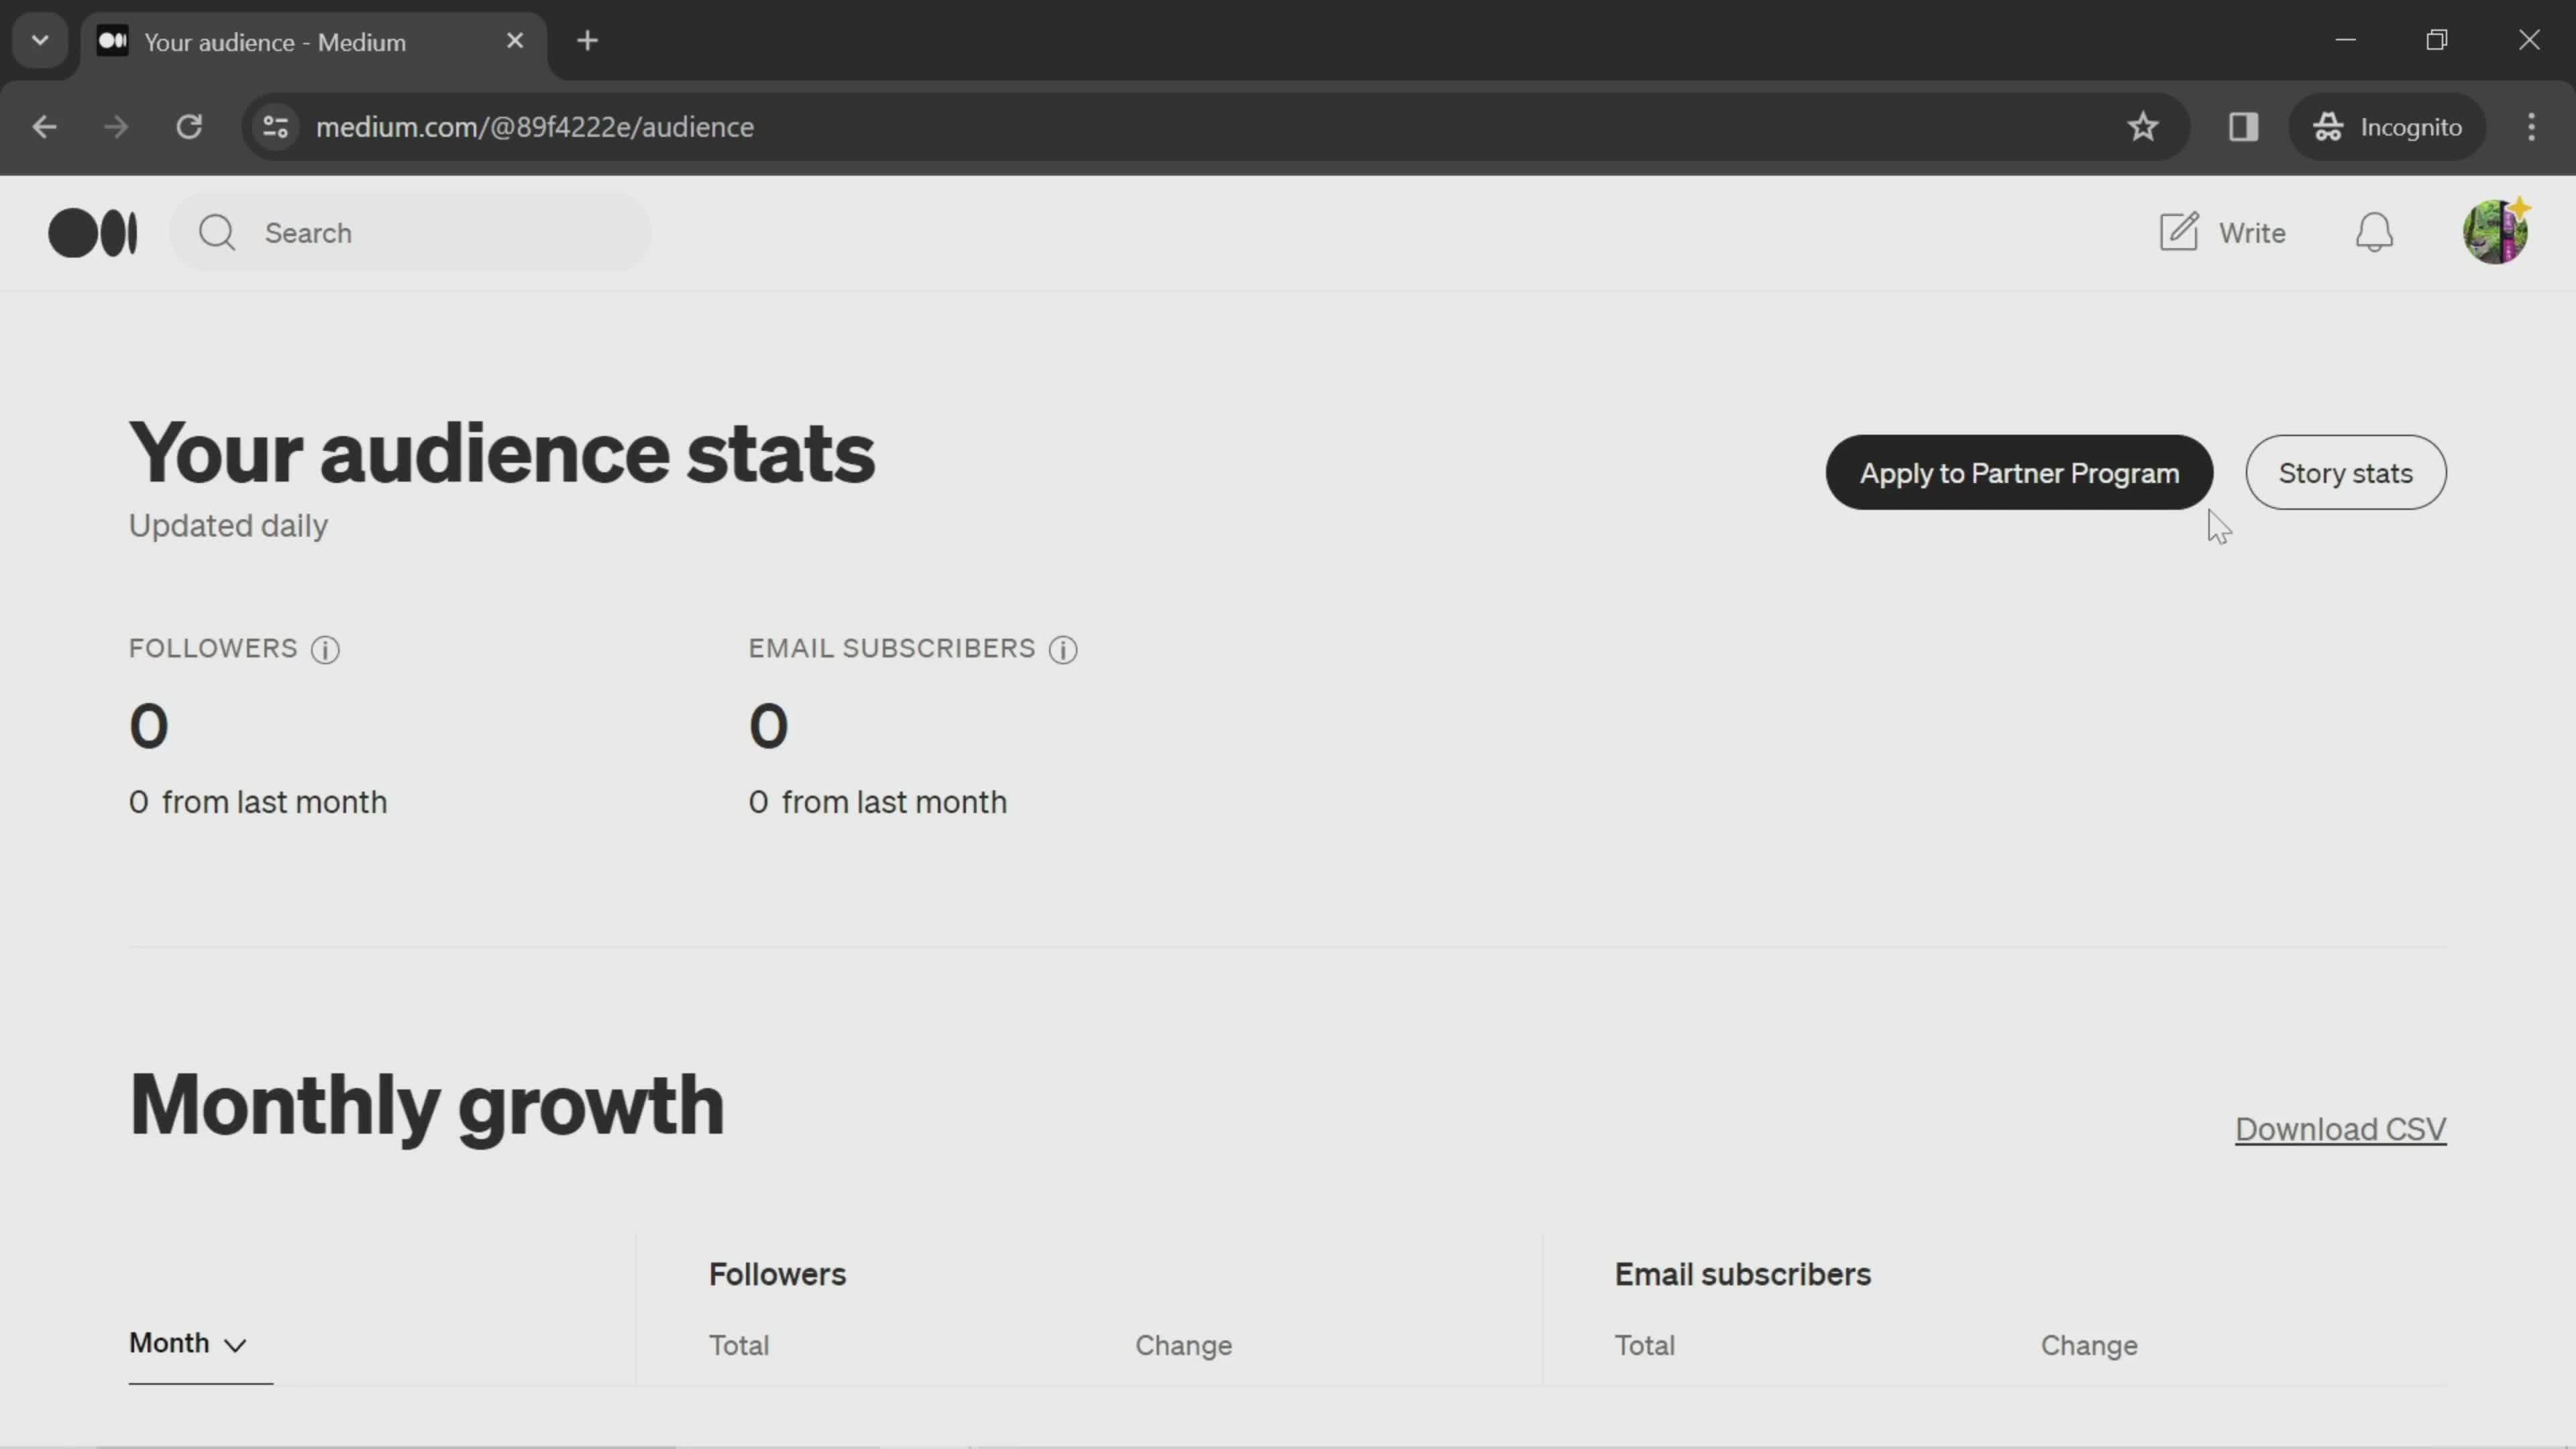
Task: Bookmark this page with the star
Action: [x=2143, y=126]
